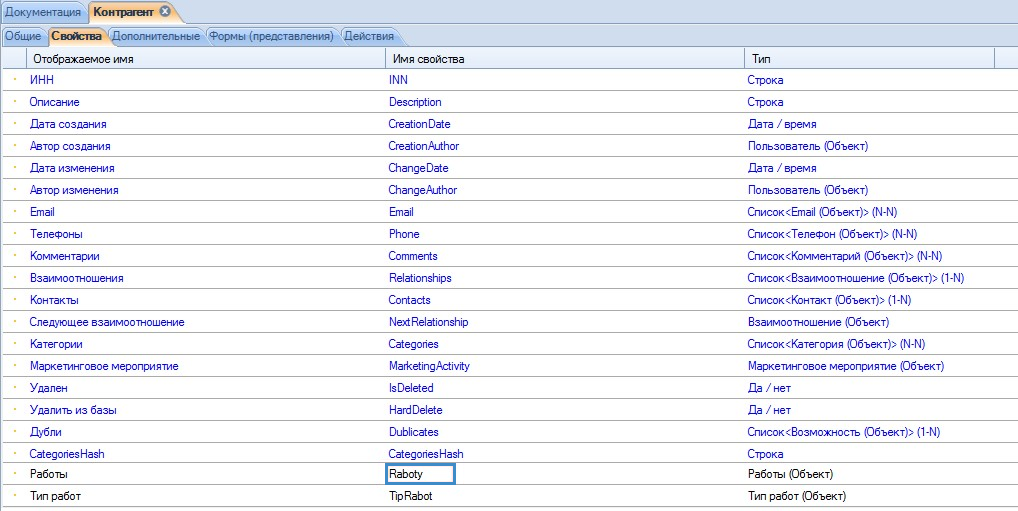
Task: Select the Пользователь (Объект) type for Автор создания
Action: pyautogui.click(x=807, y=146)
